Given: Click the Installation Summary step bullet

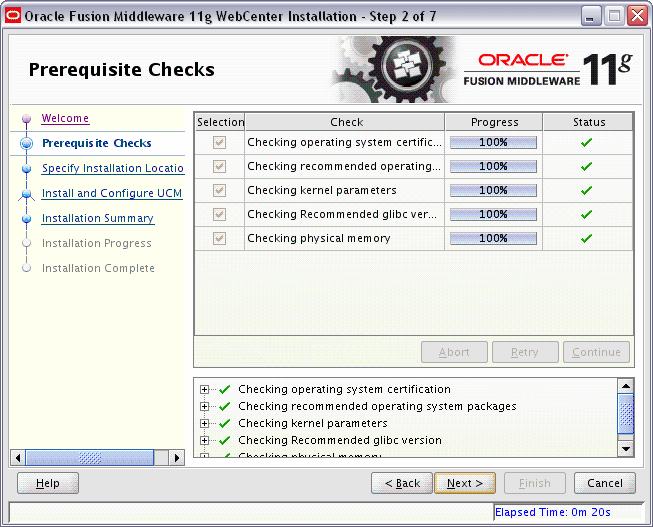Looking at the screenshot, I should click(x=27, y=219).
